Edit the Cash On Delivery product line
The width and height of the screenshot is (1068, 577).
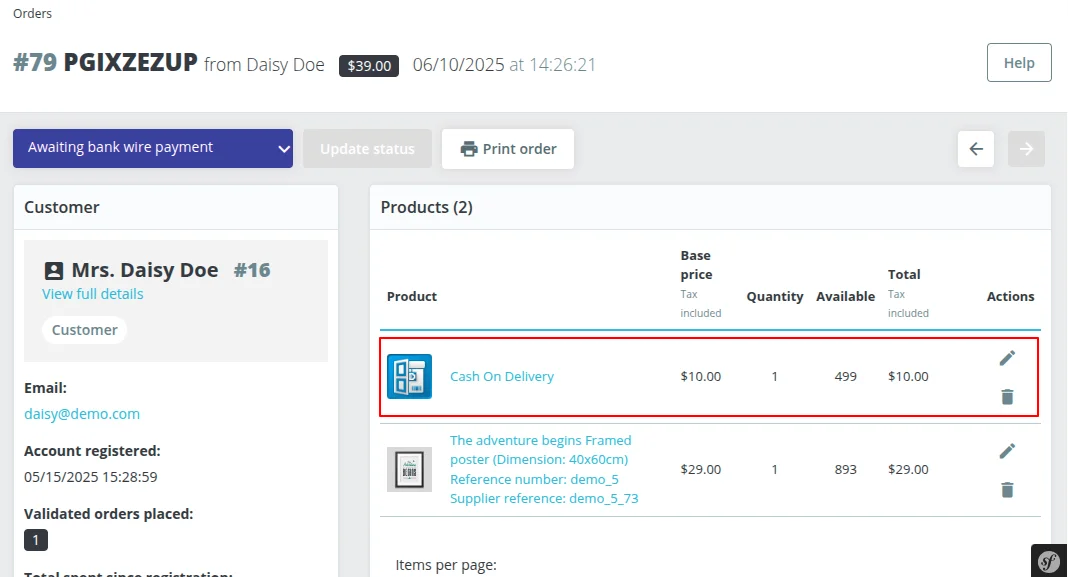1007,357
